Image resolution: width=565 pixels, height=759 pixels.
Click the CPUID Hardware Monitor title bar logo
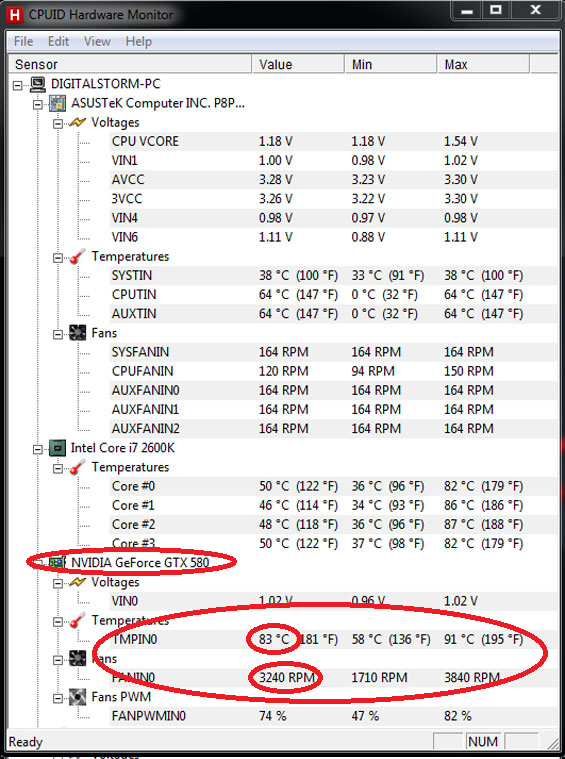coord(15,15)
